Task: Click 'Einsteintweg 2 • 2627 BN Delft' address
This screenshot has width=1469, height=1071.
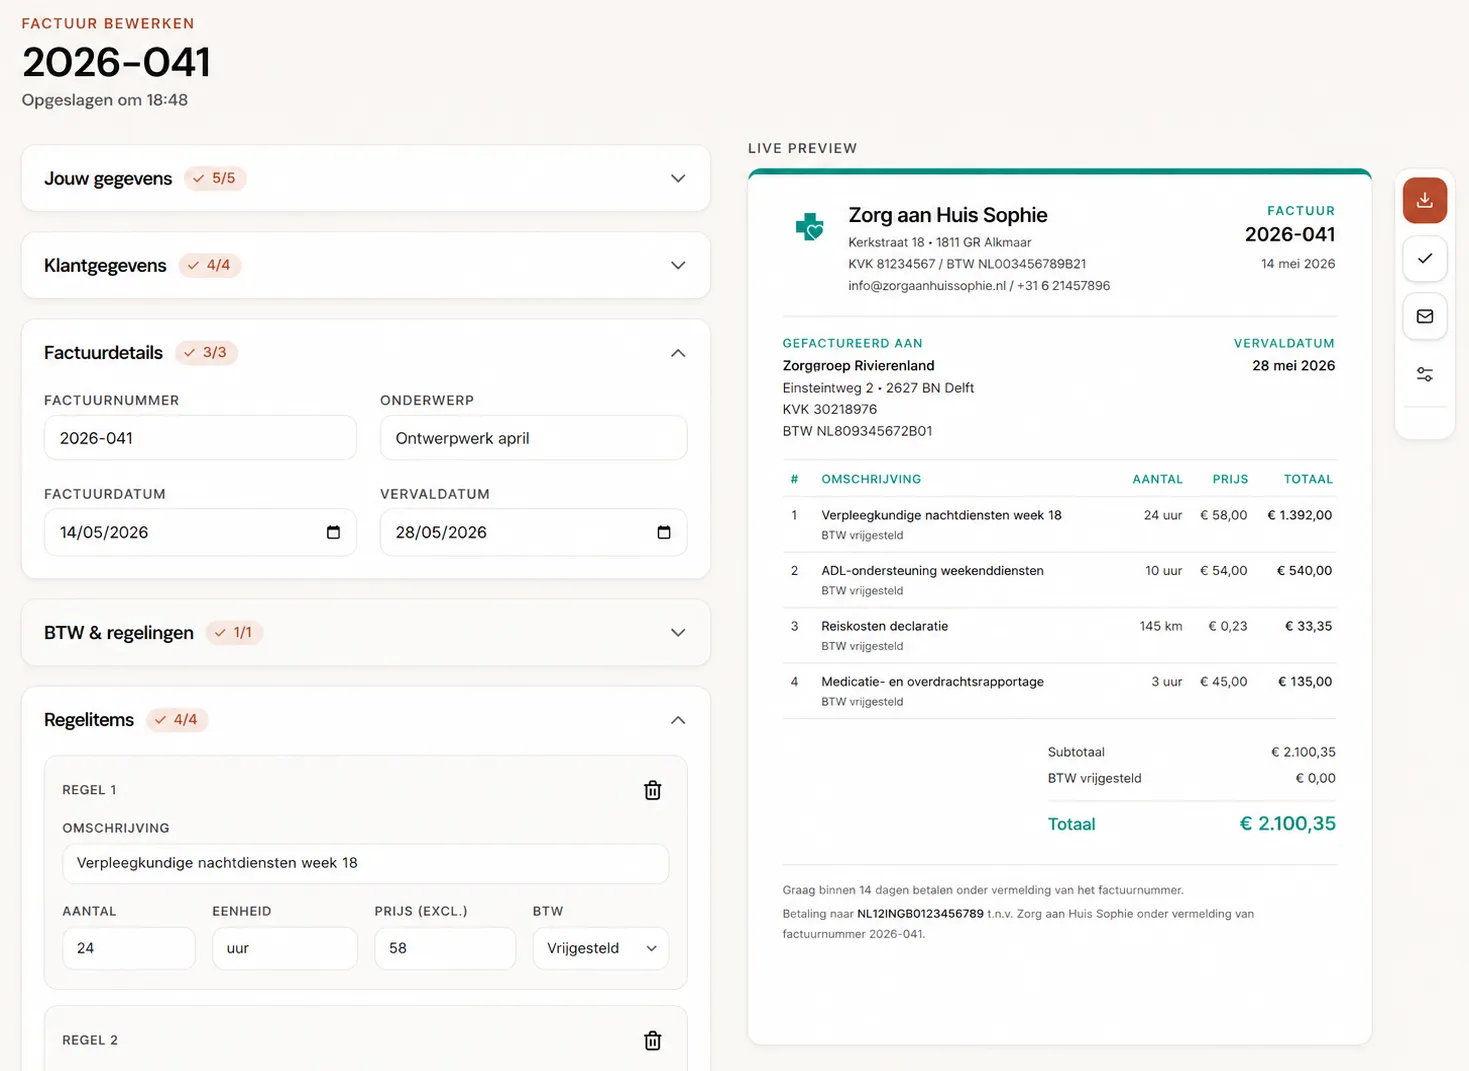Action: click(x=878, y=388)
